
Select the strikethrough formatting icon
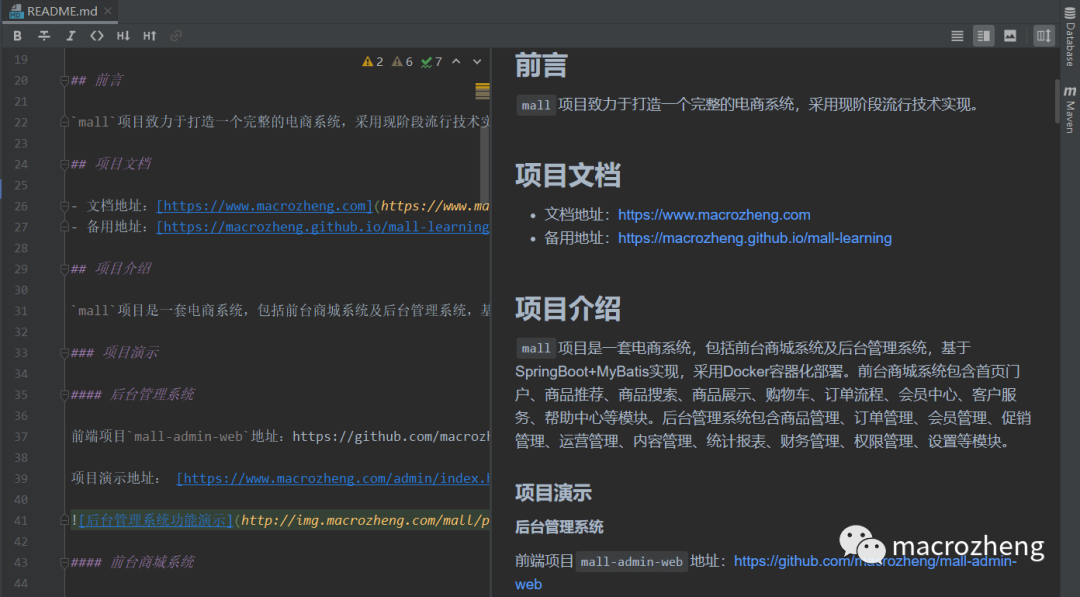44,35
